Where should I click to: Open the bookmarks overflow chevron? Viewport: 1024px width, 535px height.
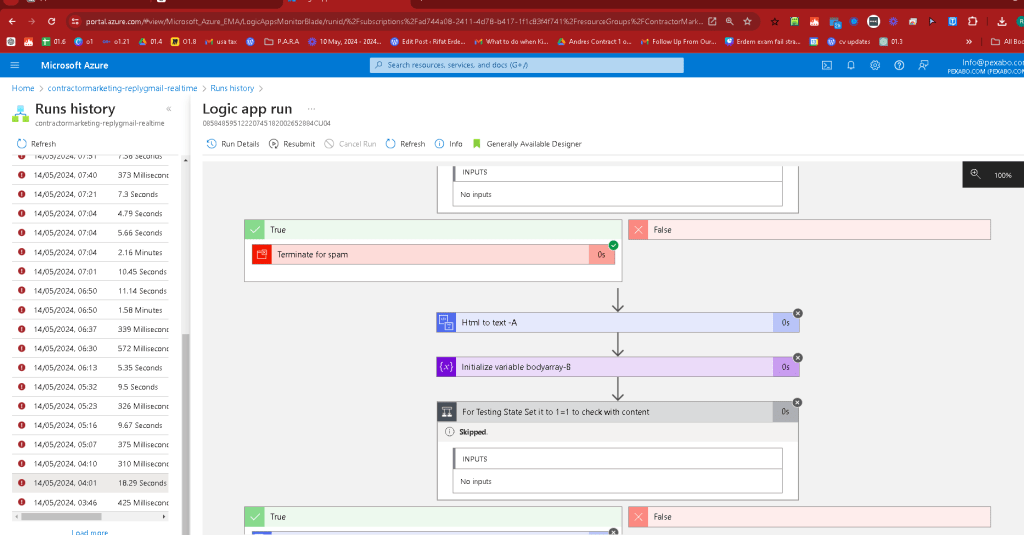pyautogui.click(x=969, y=42)
